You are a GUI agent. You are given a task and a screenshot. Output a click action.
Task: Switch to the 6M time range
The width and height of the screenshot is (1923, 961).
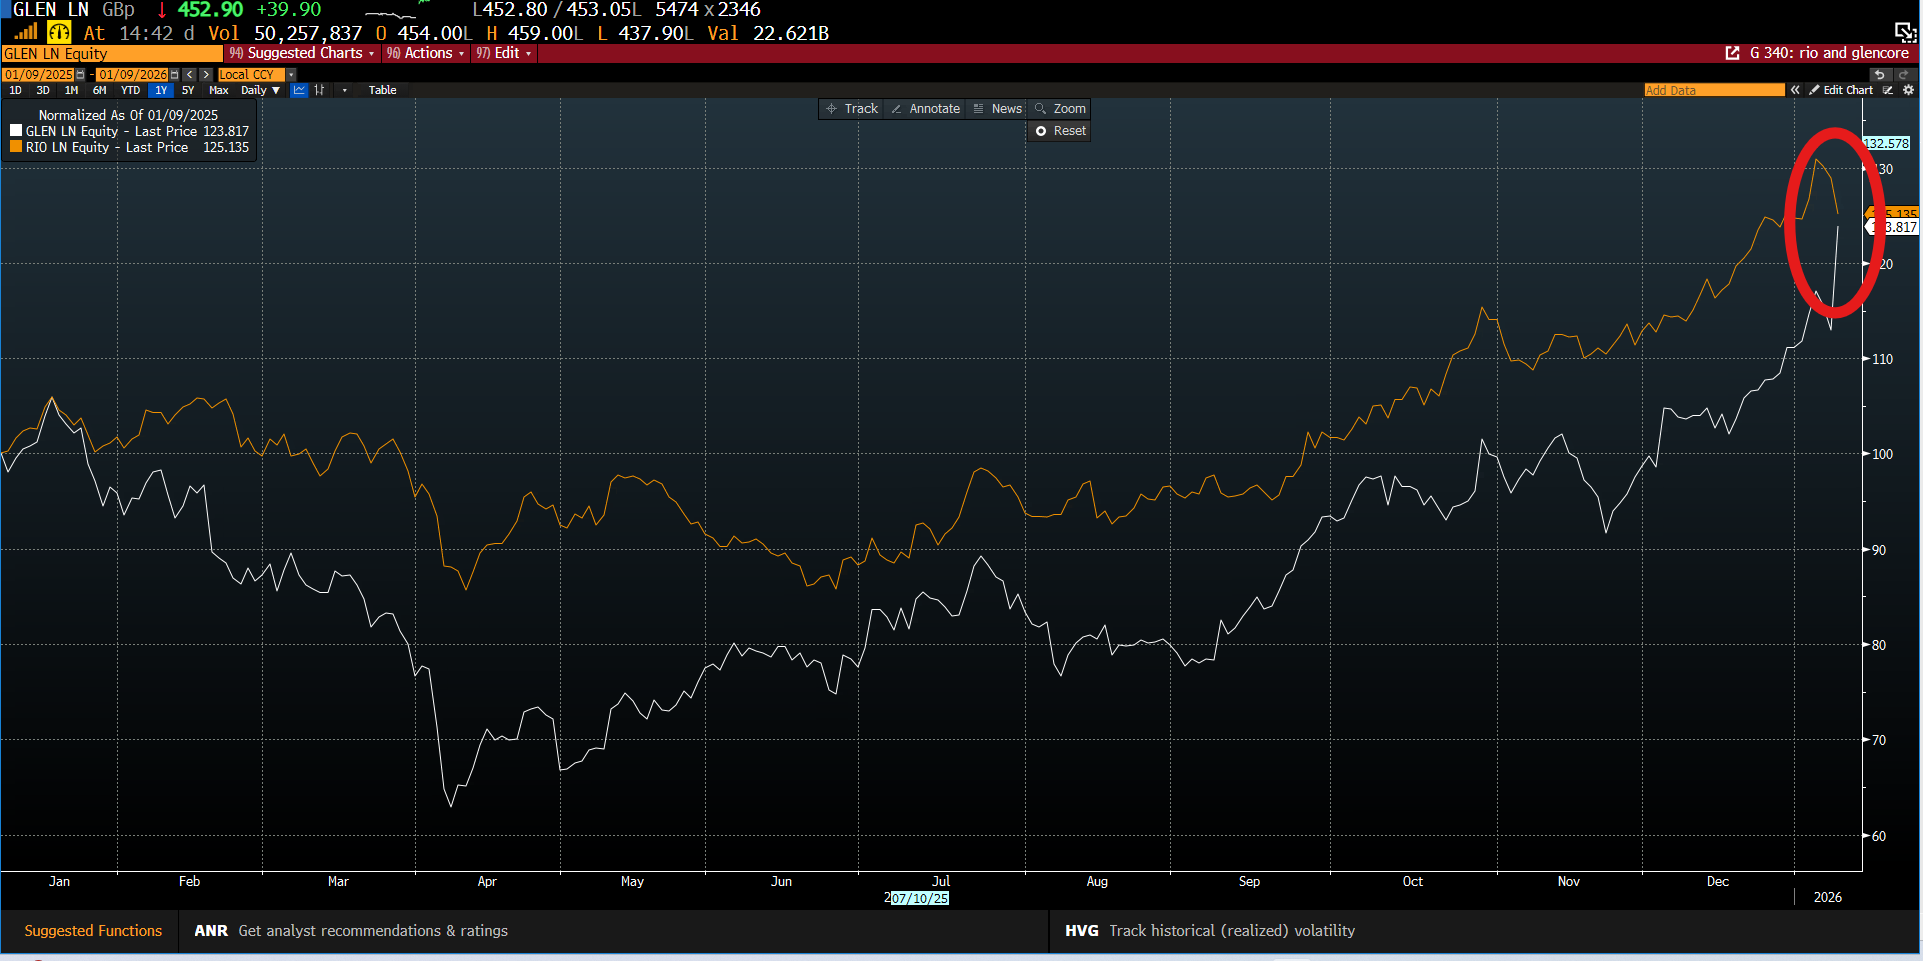(99, 90)
